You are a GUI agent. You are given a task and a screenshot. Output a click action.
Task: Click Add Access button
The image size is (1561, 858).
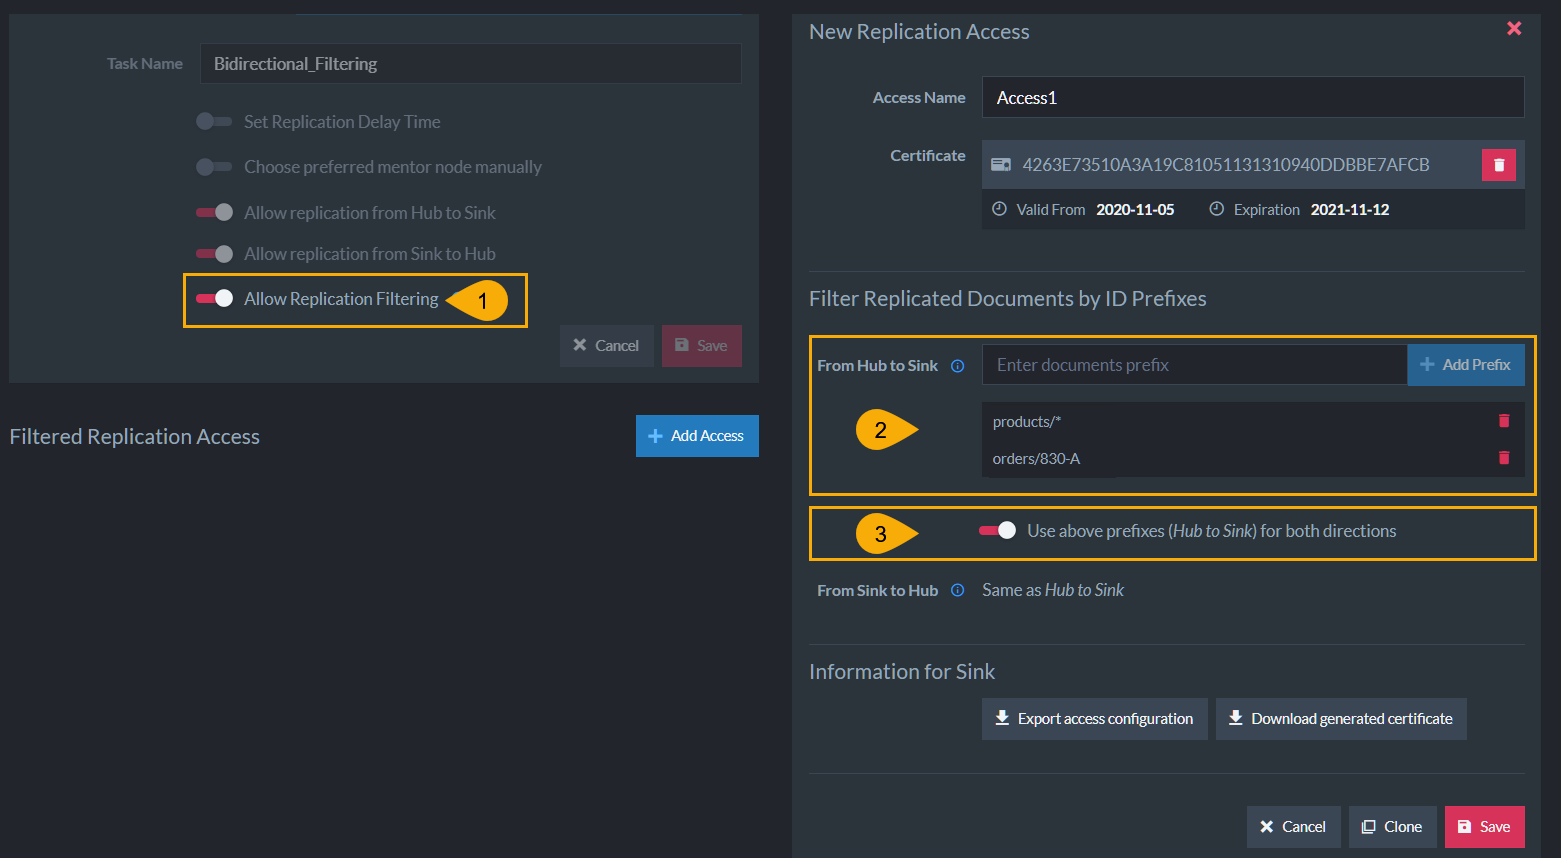(x=697, y=436)
